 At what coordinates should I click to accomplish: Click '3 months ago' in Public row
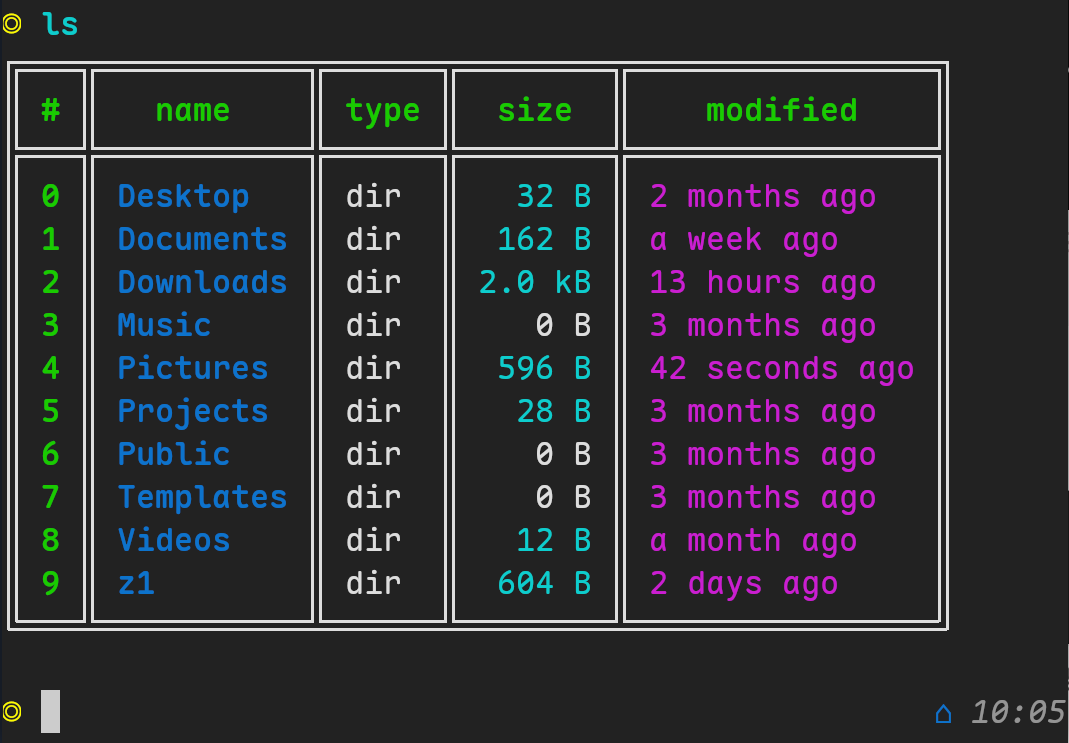coord(763,455)
